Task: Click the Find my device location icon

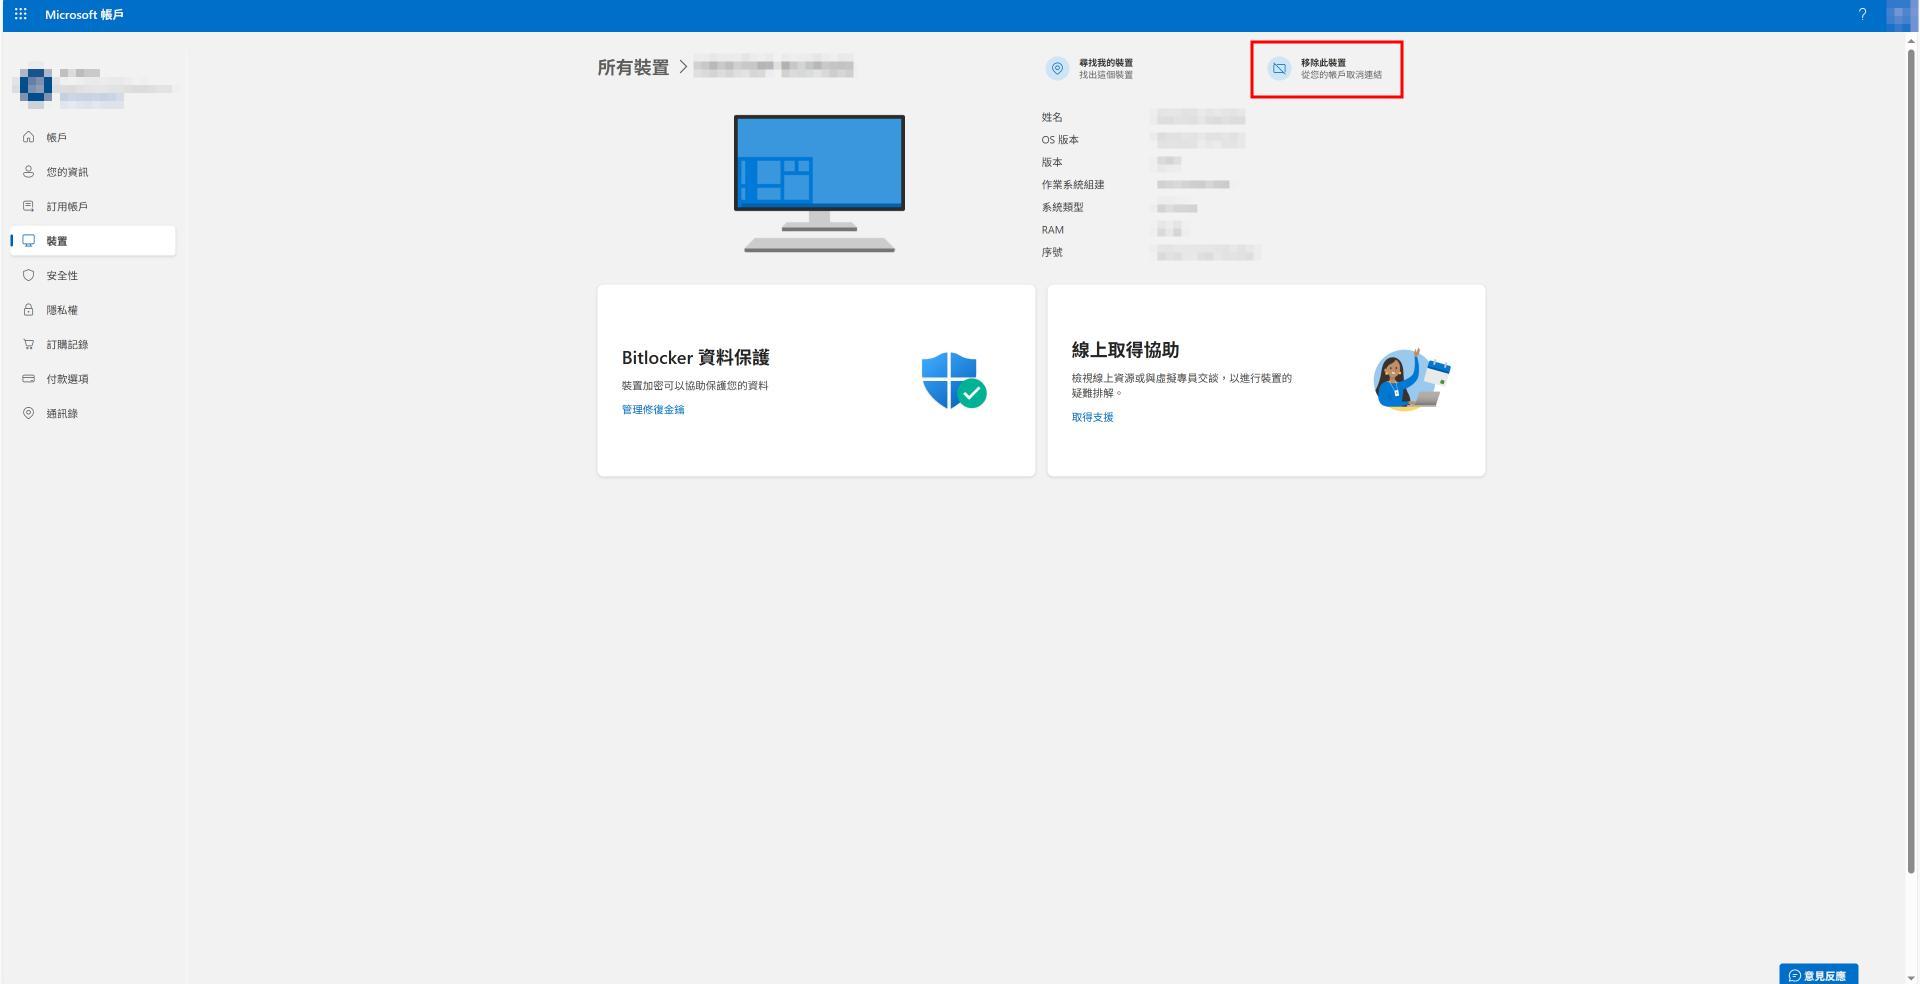Action: (1057, 68)
